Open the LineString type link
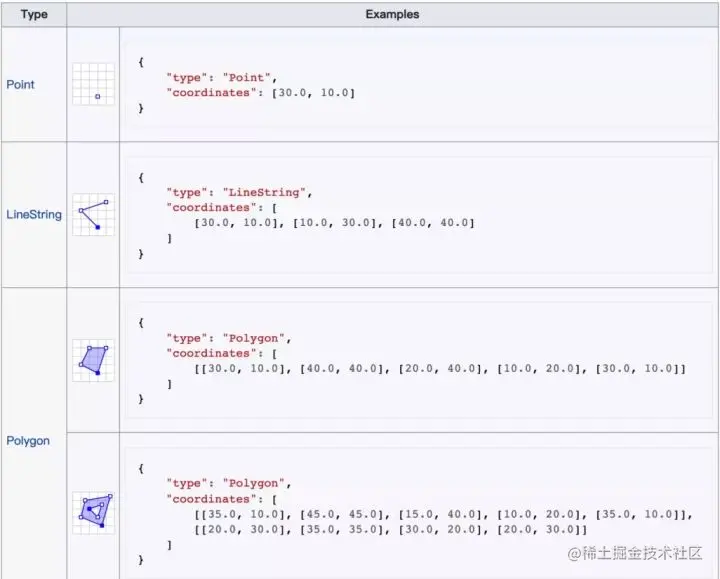The height and width of the screenshot is (579, 720). [34, 214]
